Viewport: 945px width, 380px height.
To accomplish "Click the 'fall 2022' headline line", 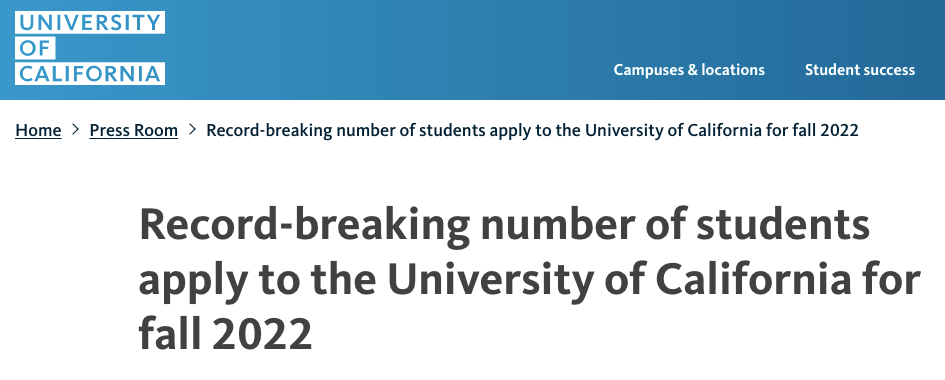I will click(x=225, y=334).
